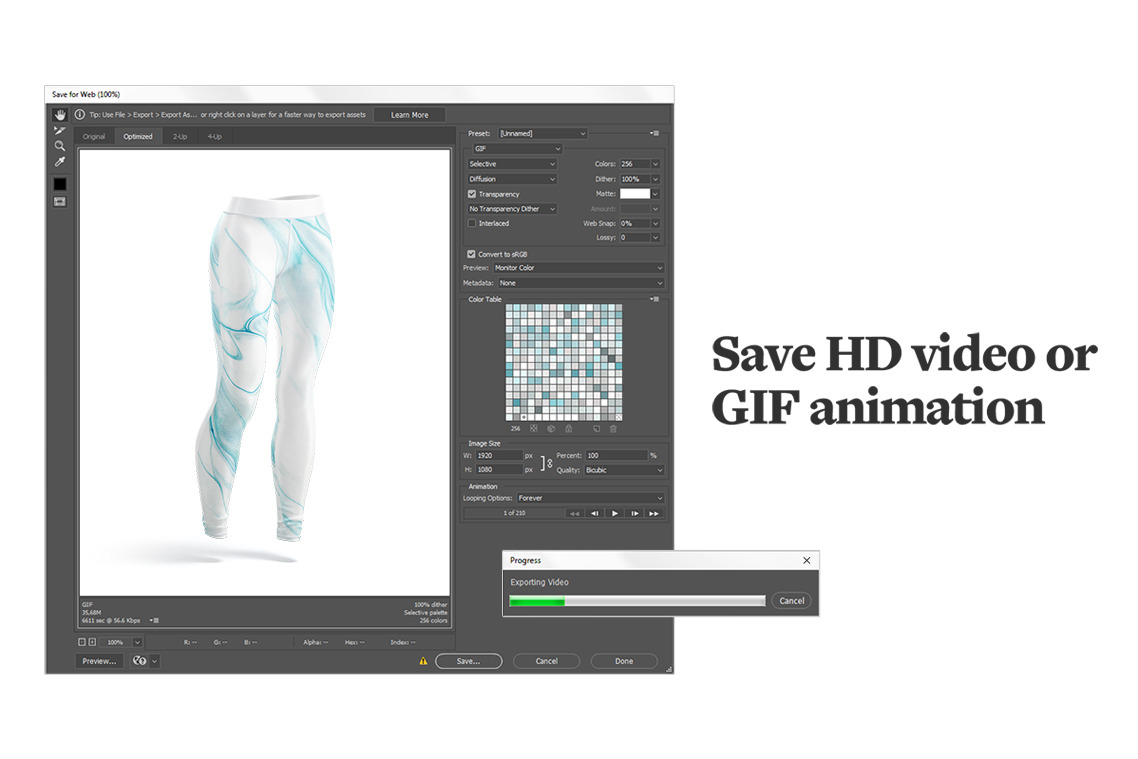Play the animation
1138x759 pixels.
(614, 513)
